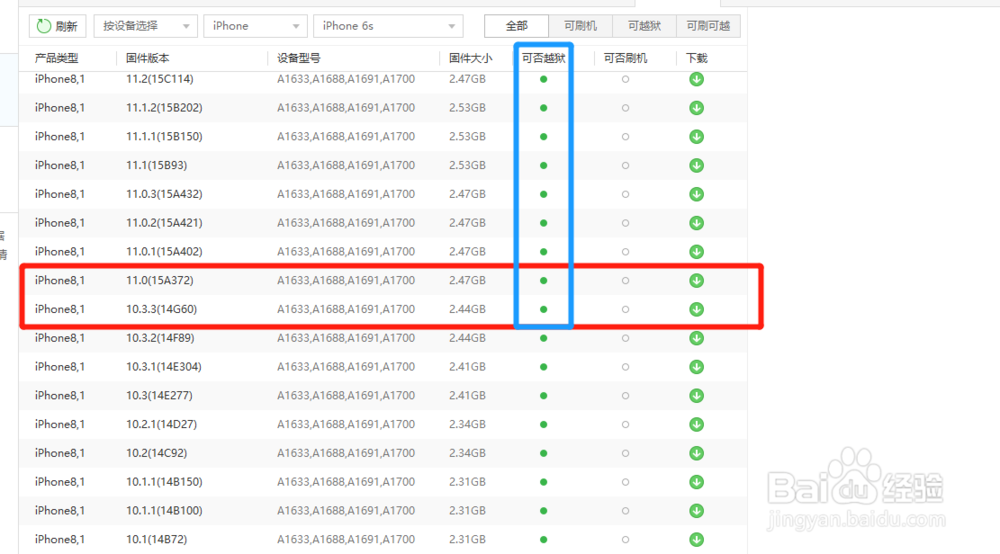
Task: Download firmware 11.1.2(15B202)
Action: pyautogui.click(x=696, y=108)
